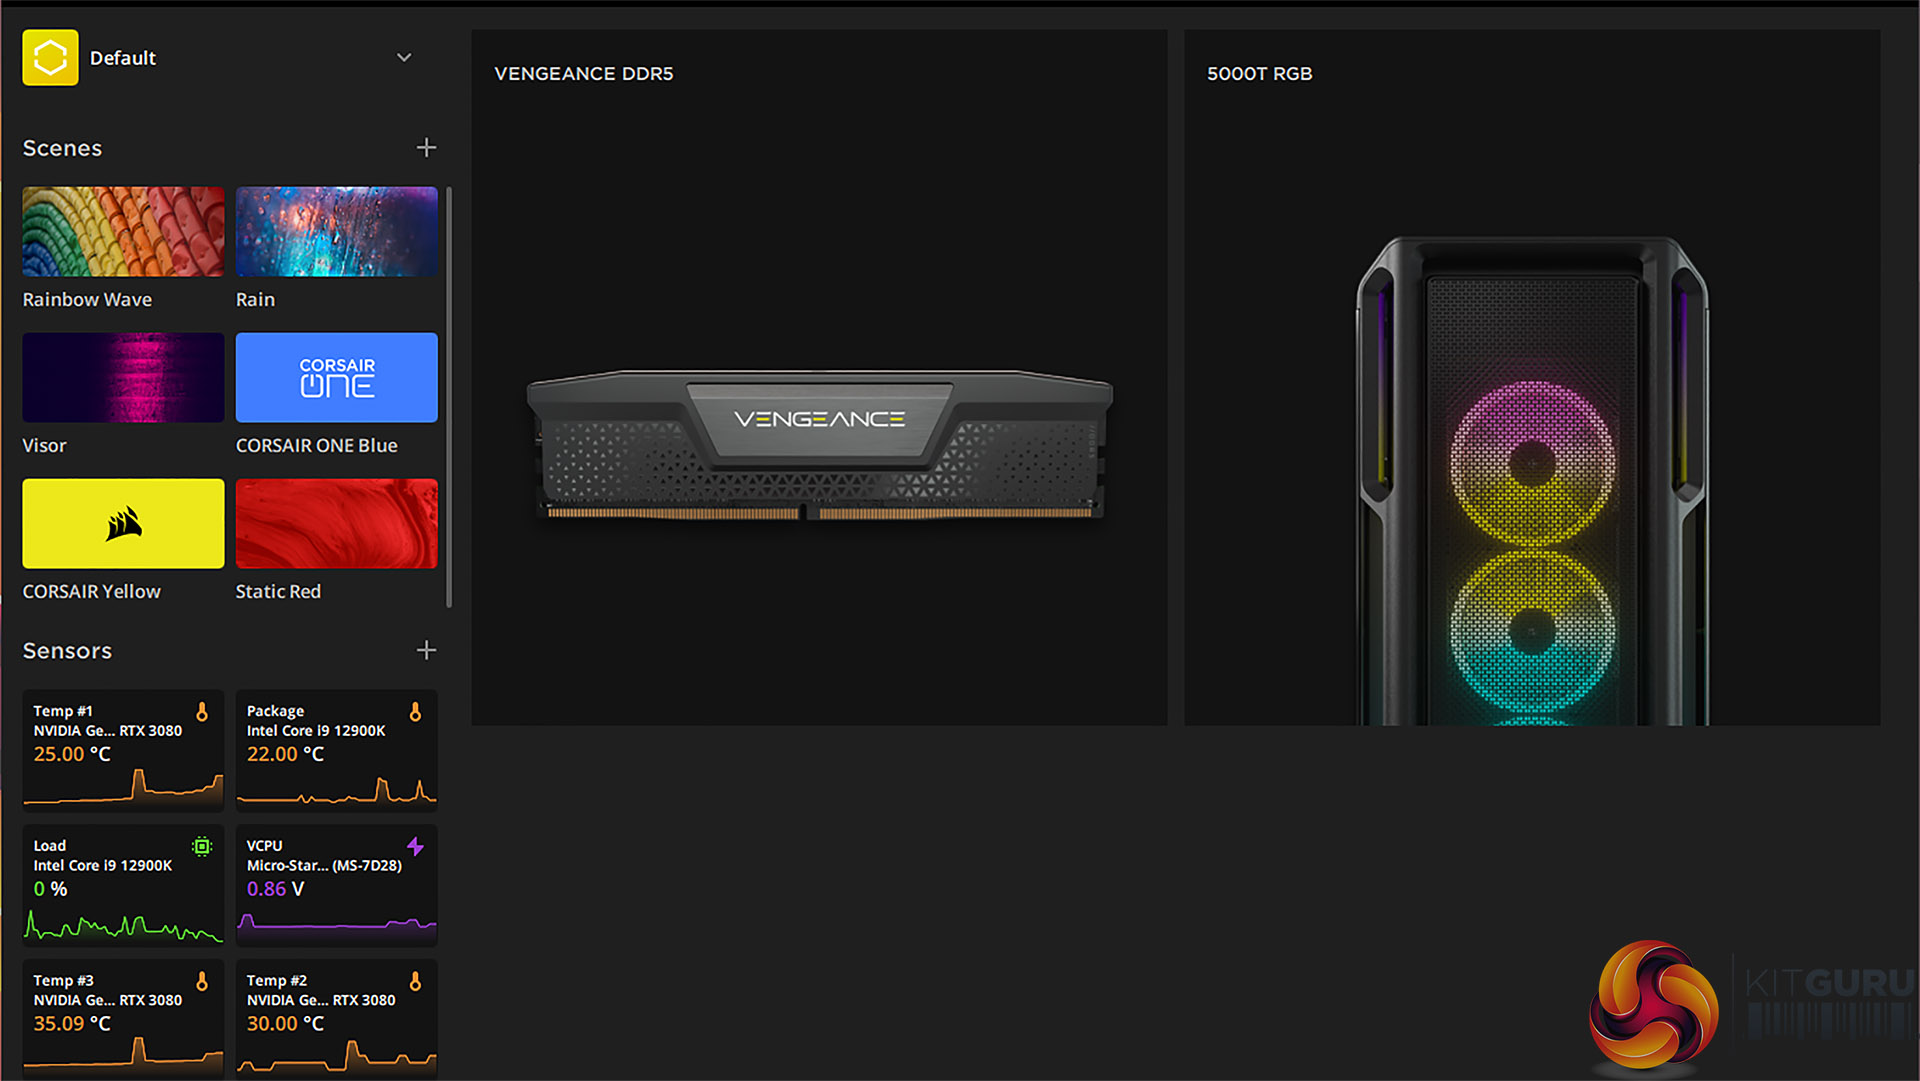Click thermometer icon on Package sensor

coord(415,712)
